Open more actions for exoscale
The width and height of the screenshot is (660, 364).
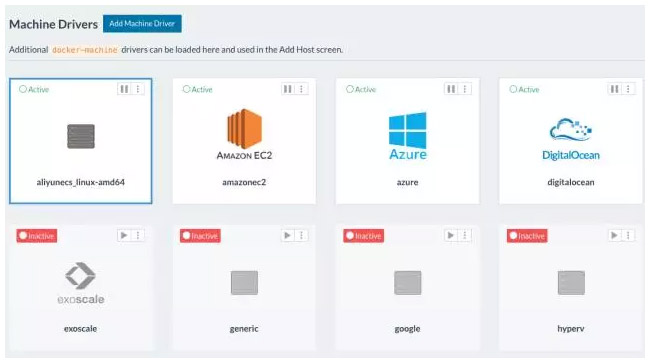pyautogui.click(x=138, y=235)
